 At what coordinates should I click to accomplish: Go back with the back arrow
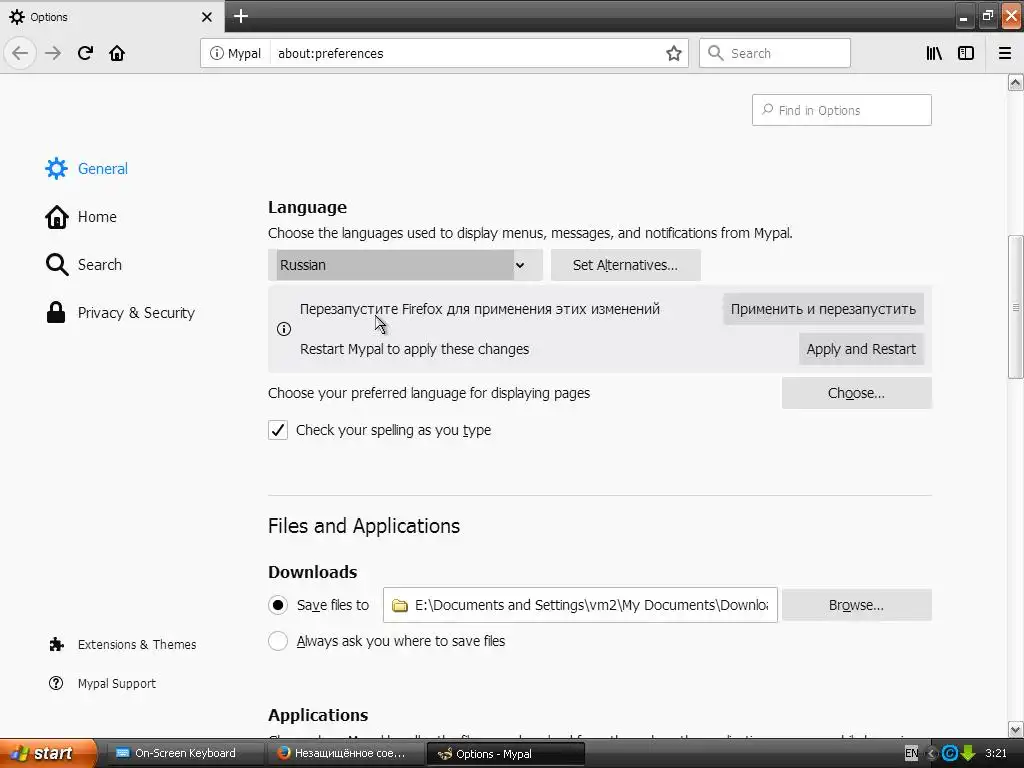[x=20, y=53]
